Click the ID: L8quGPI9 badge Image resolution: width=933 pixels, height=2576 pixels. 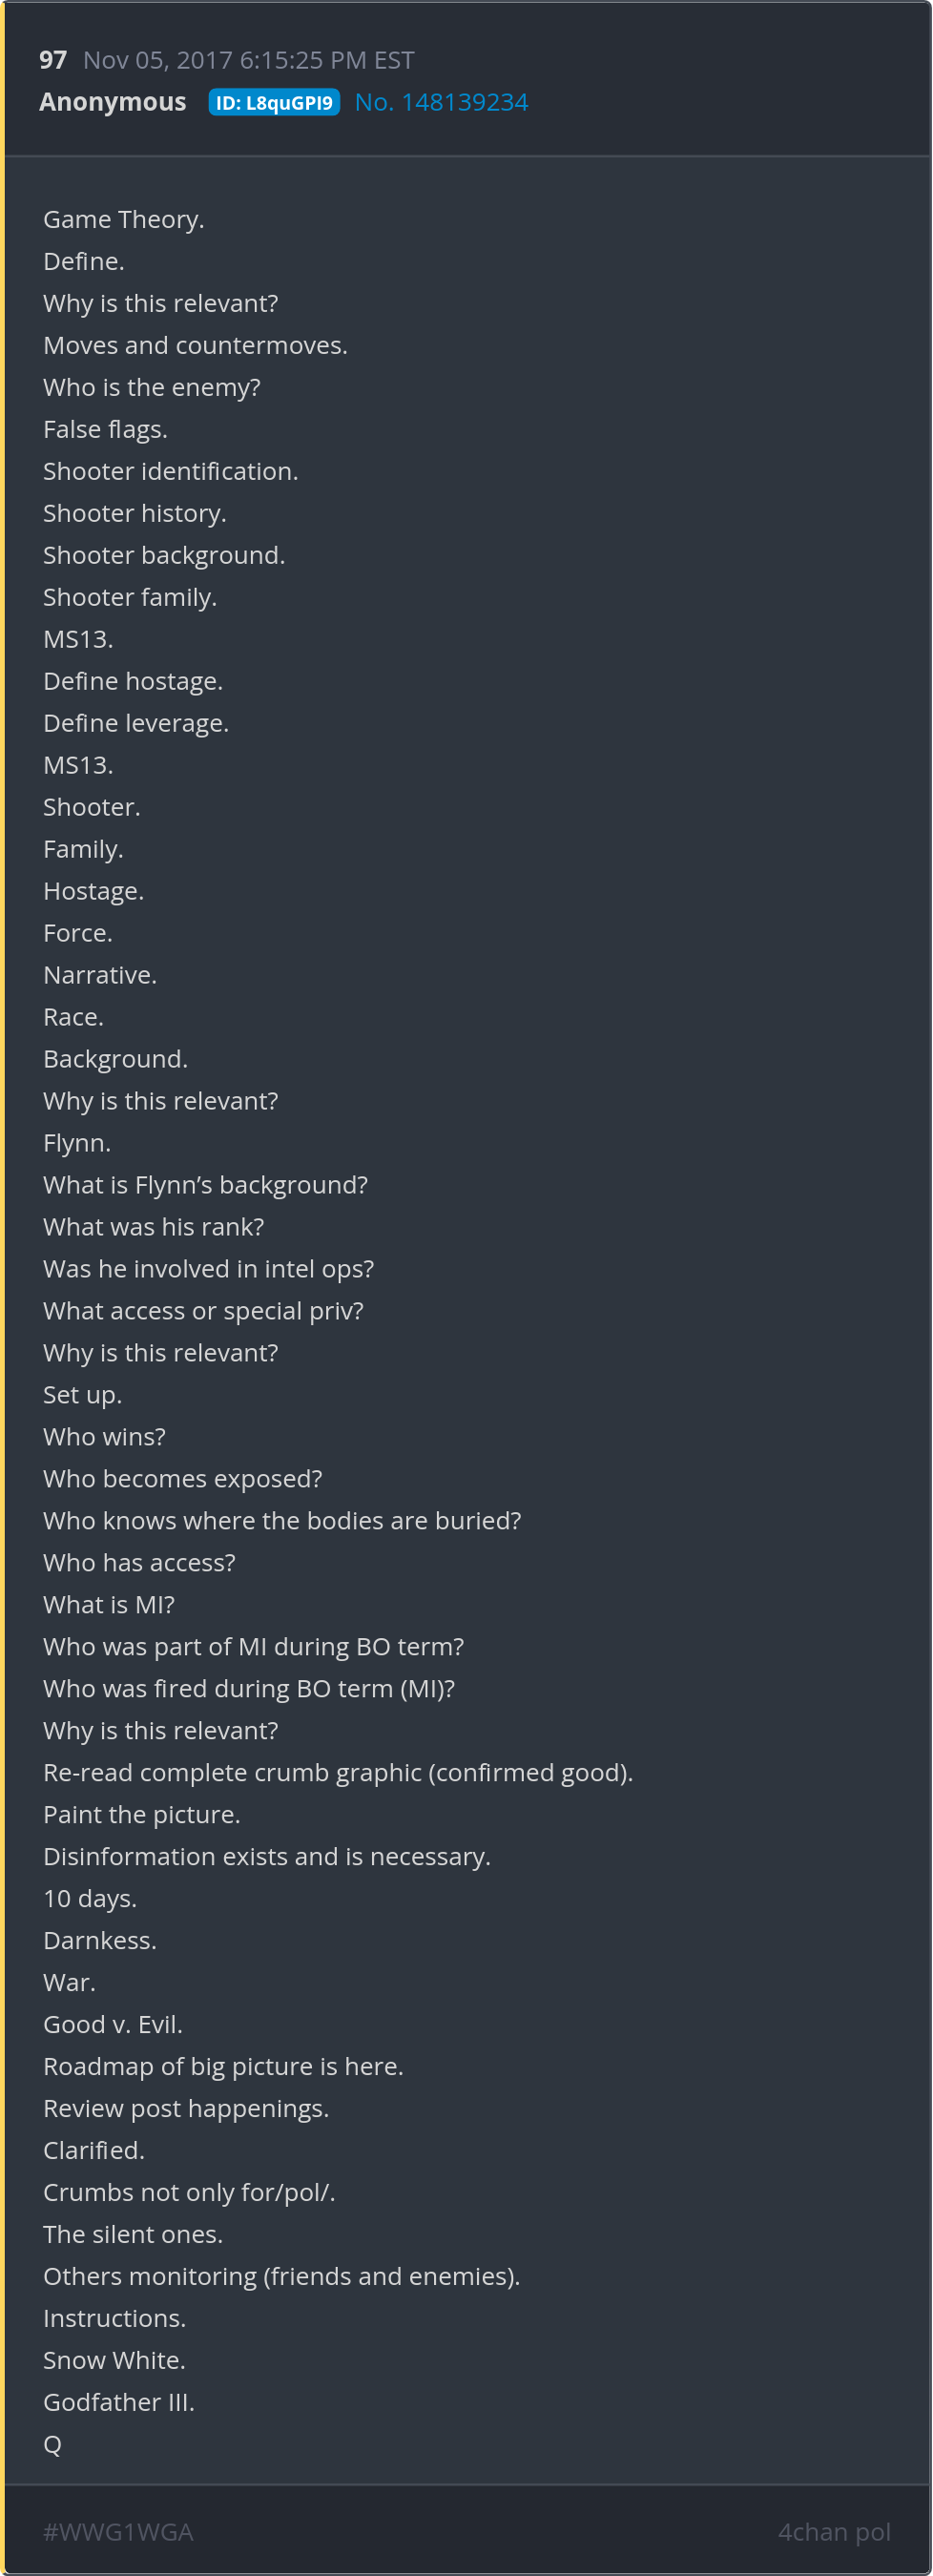click(x=274, y=103)
